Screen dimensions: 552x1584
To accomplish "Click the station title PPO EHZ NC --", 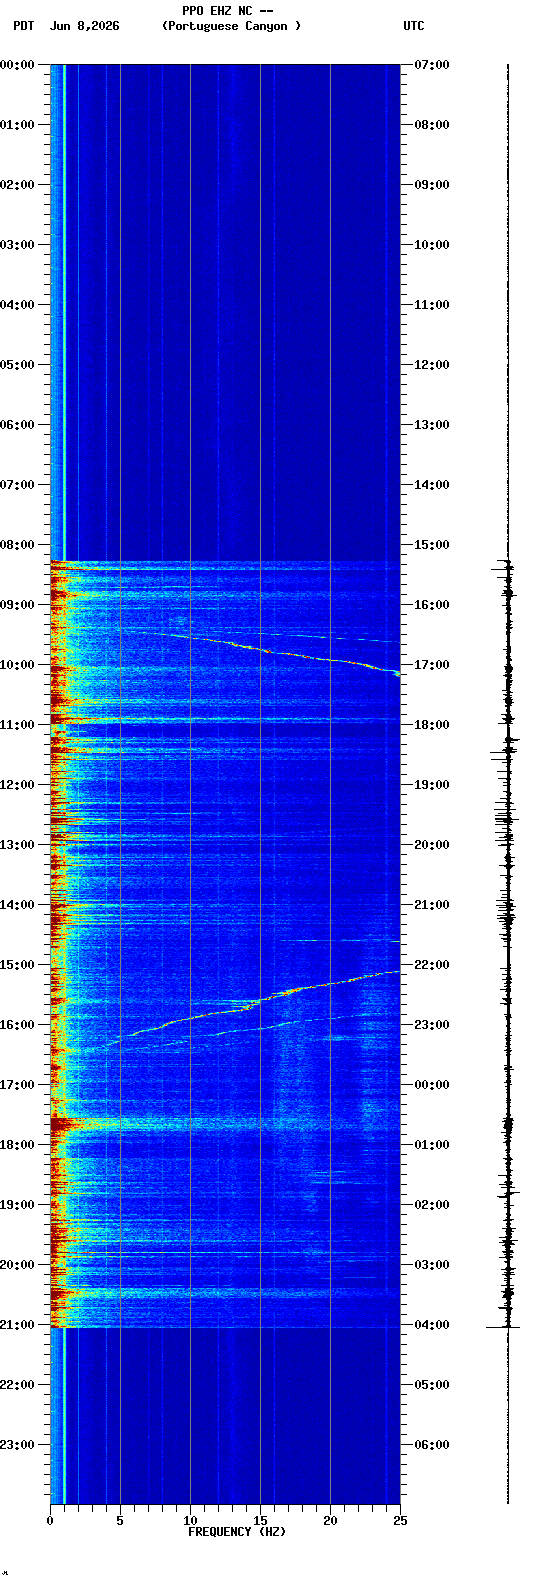I will coord(228,10).
